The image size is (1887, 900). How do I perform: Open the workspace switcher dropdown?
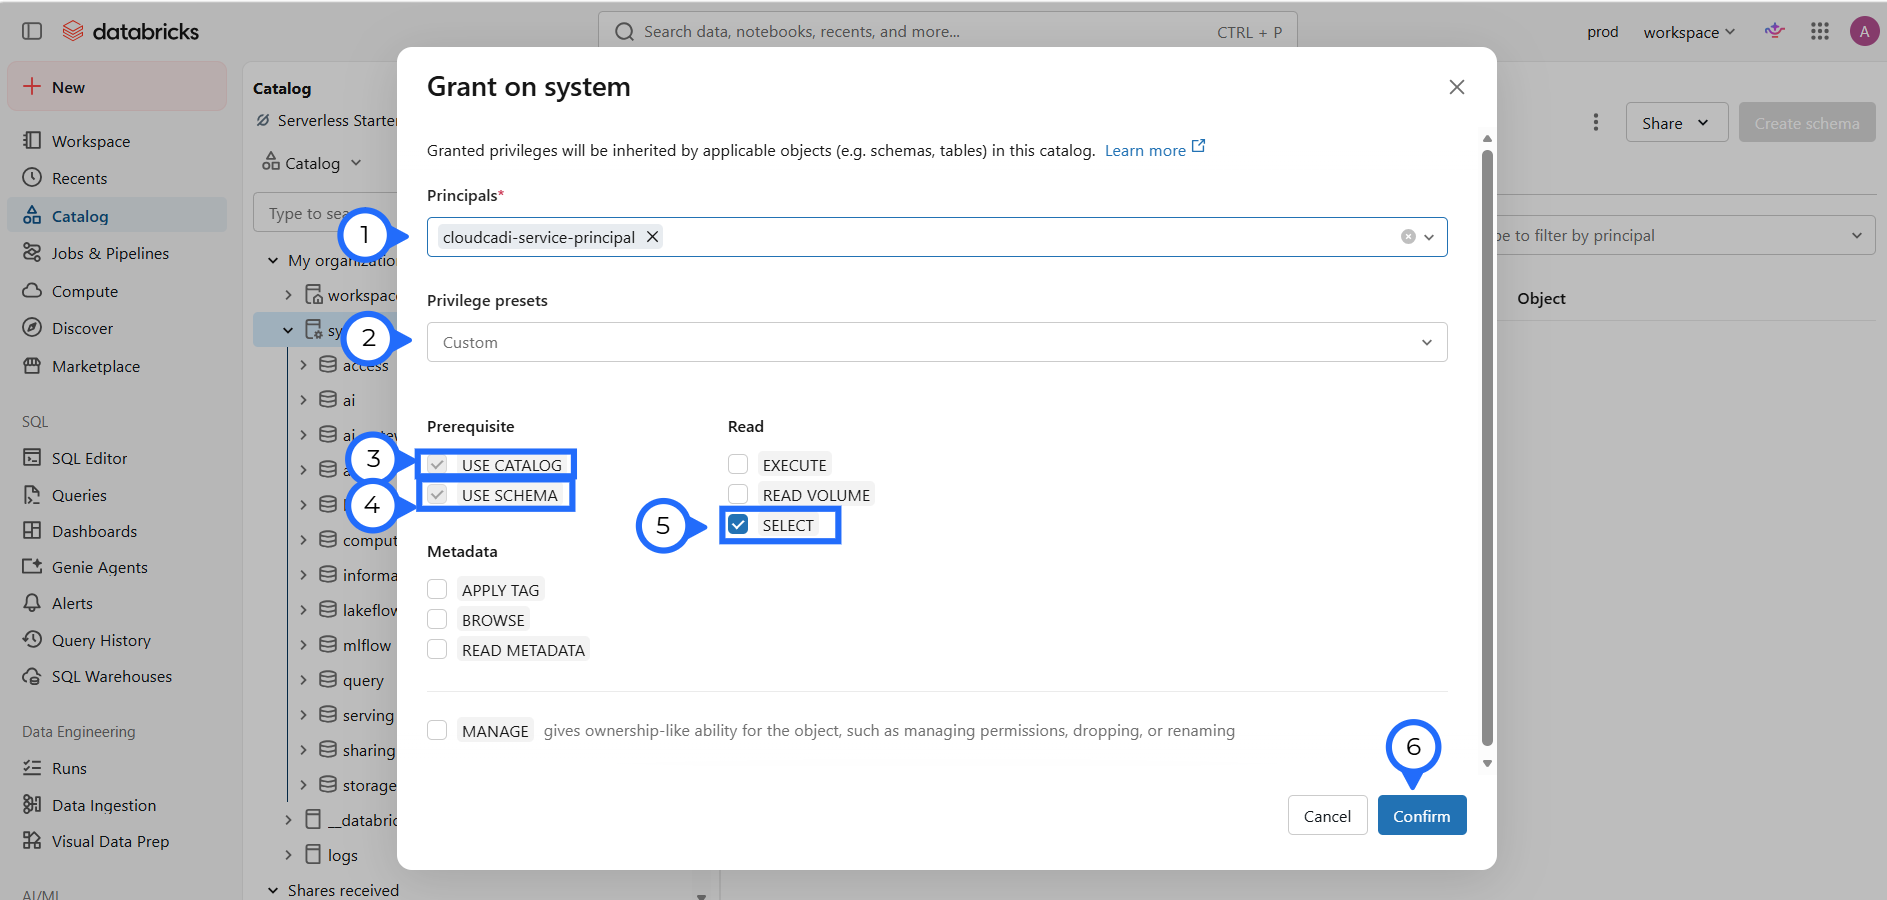pyautogui.click(x=1689, y=32)
